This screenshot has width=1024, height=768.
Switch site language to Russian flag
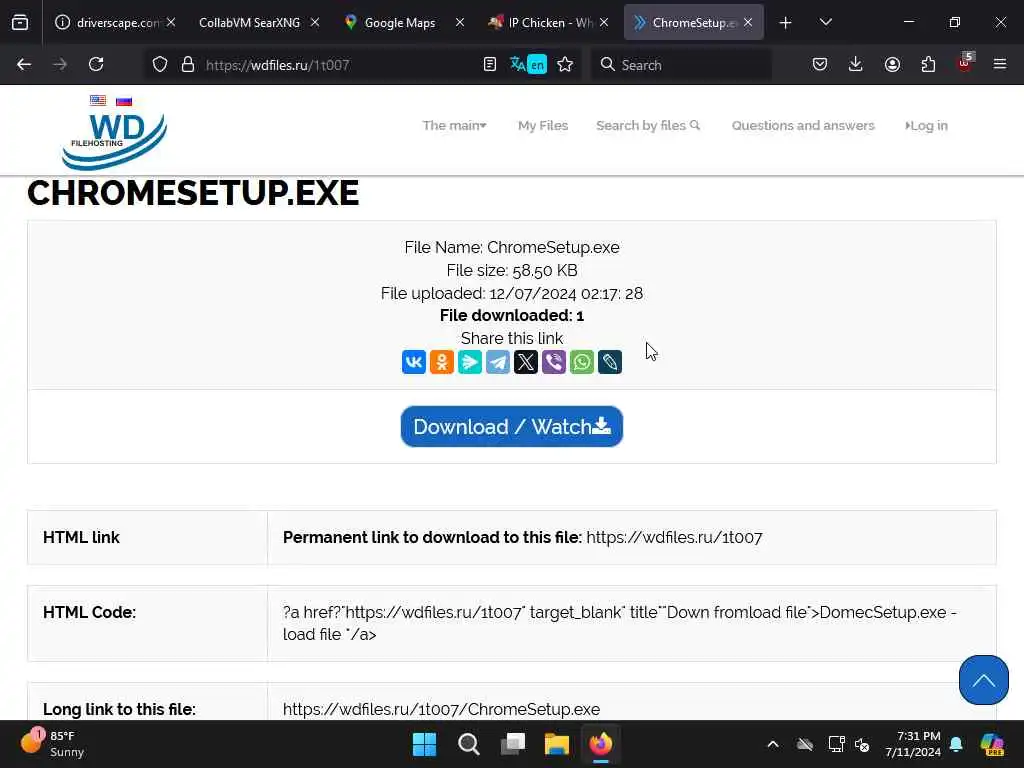click(x=124, y=101)
